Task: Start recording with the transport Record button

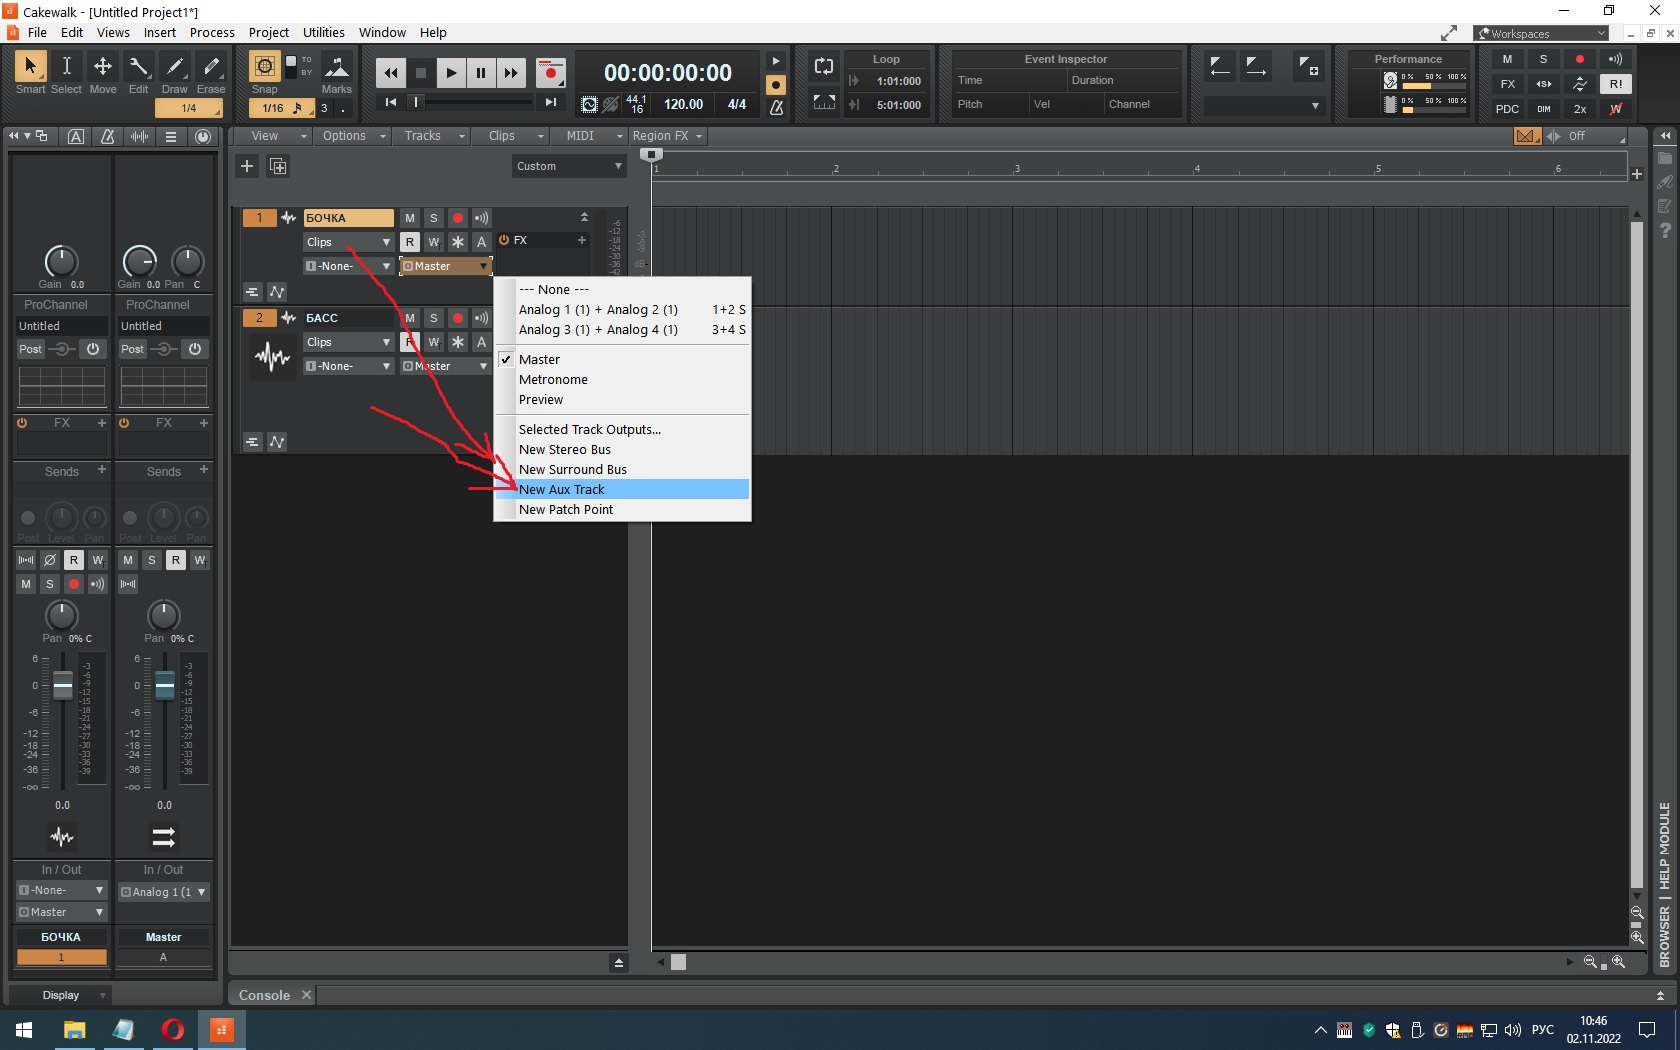Action: point(550,73)
